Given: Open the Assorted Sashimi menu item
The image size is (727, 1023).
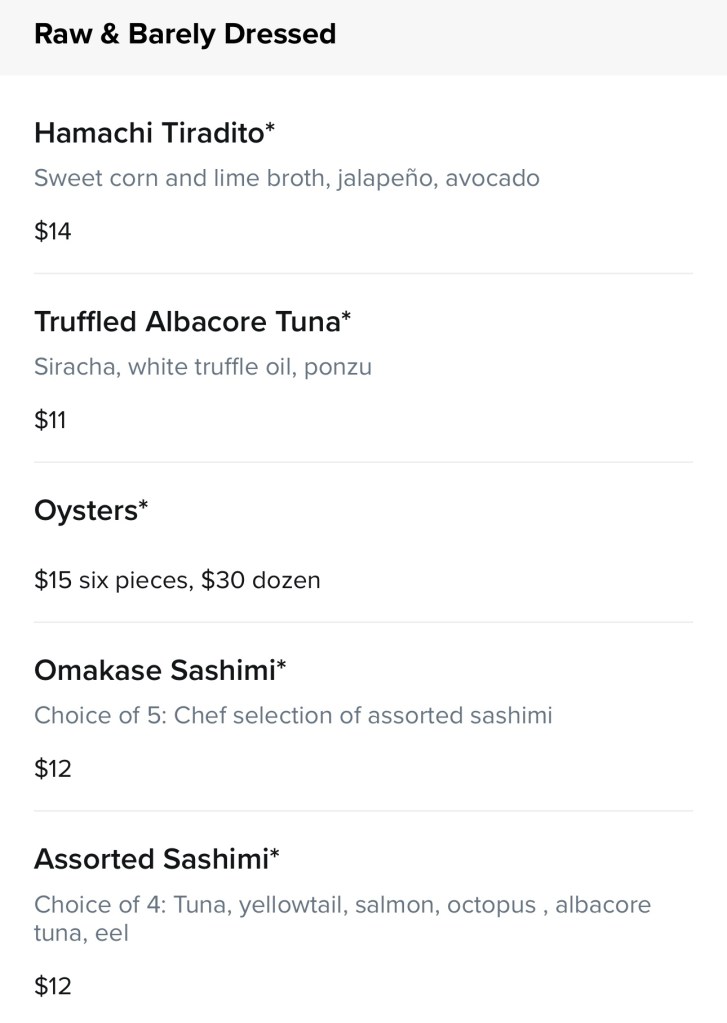Looking at the screenshot, I should click(x=150, y=859).
